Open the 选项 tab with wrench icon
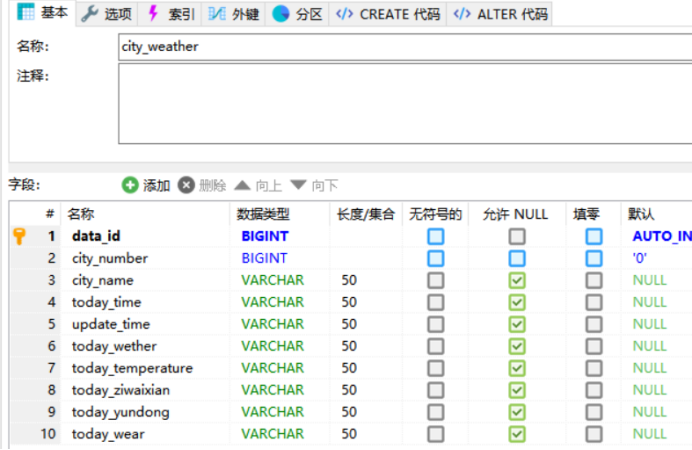Viewport: 692px width, 450px height. [106, 14]
